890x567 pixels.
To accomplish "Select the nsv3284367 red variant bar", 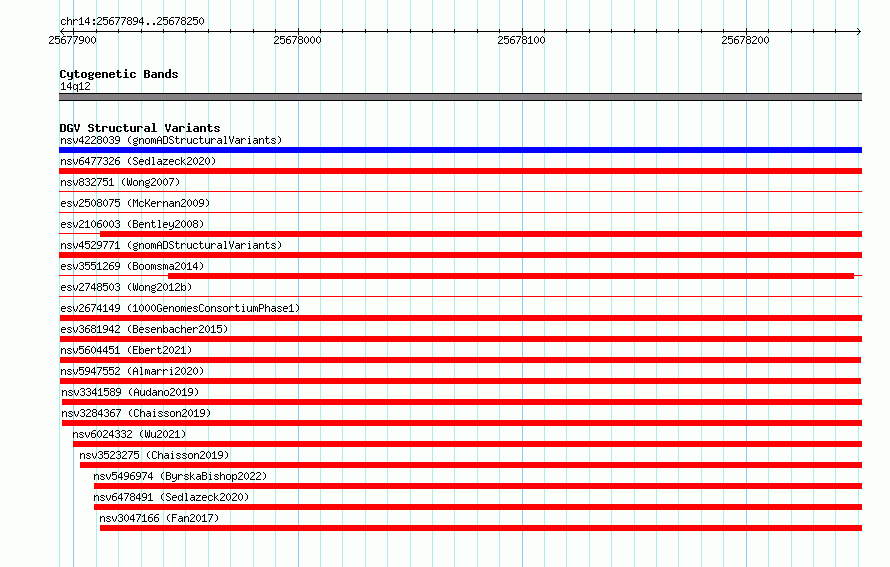I will pos(461,423).
